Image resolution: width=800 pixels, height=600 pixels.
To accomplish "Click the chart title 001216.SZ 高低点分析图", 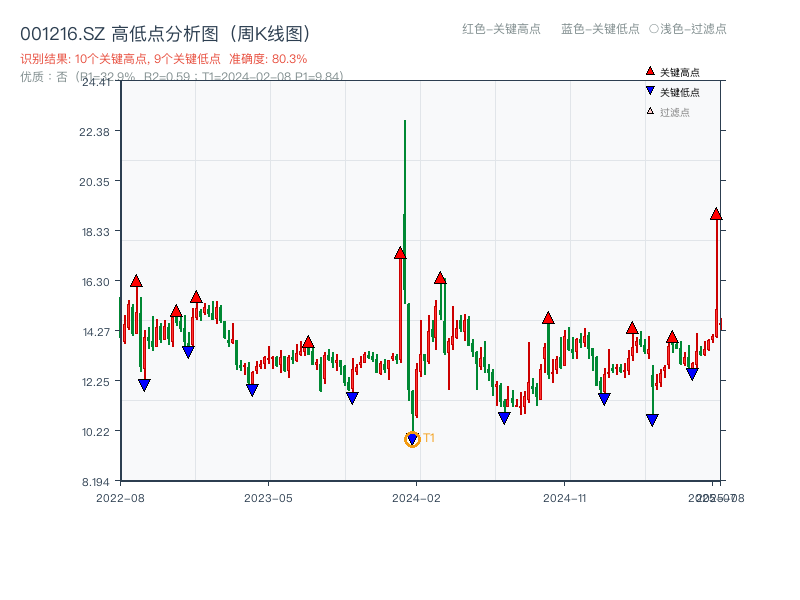I will click(x=165, y=34).
